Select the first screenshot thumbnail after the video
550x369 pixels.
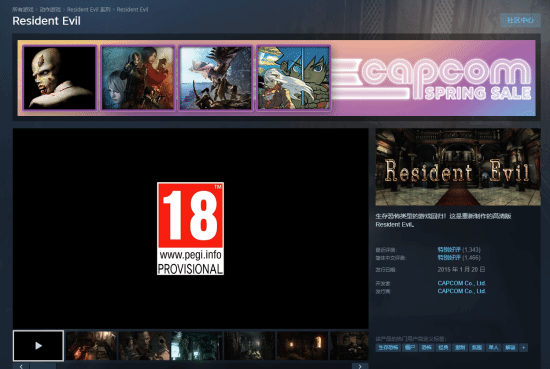(91, 345)
